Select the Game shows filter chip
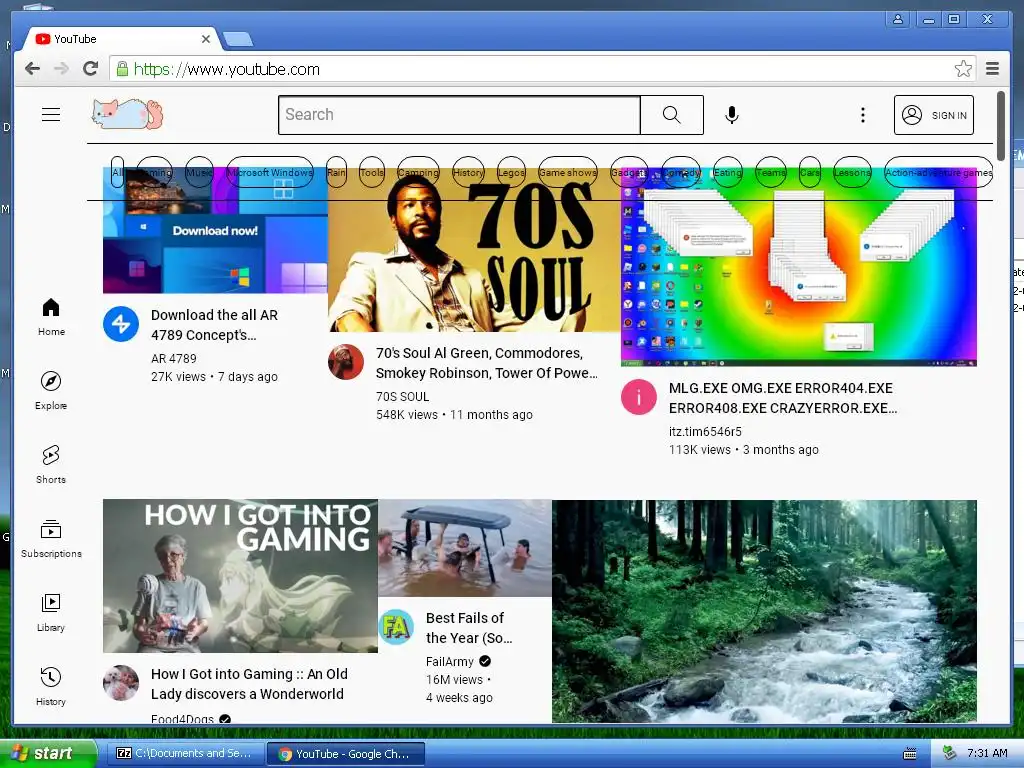Image resolution: width=1024 pixels, height=768 pixels. [x=568, y=172]
